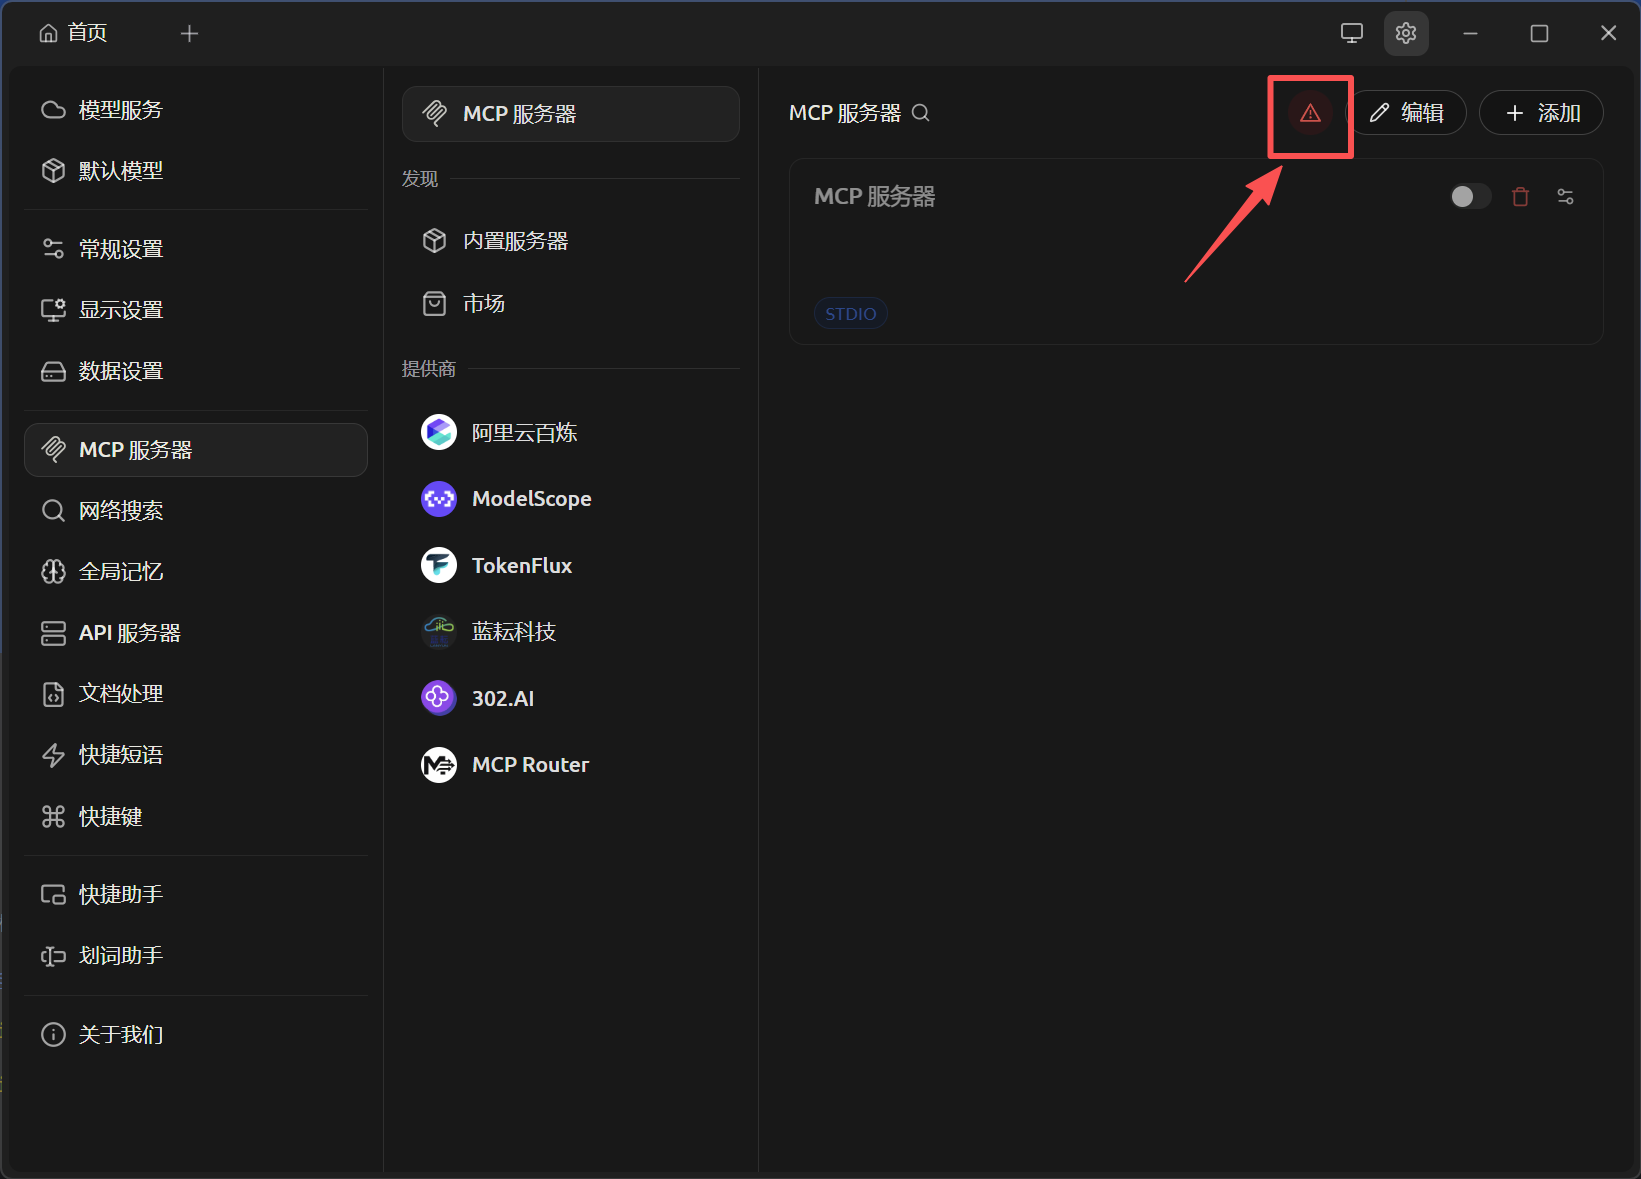Click the 内置服务器 cube icon
1641x1179 pixels.
point(434,241)
